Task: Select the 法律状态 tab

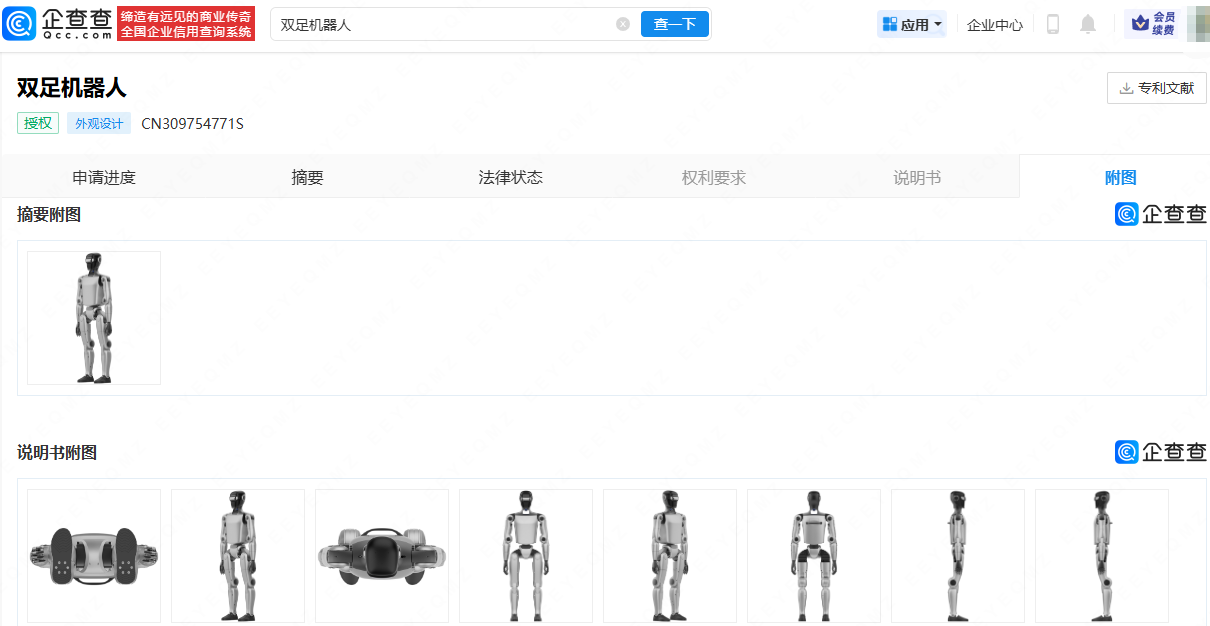Action: pyautogui.click(x=510, y=178)
